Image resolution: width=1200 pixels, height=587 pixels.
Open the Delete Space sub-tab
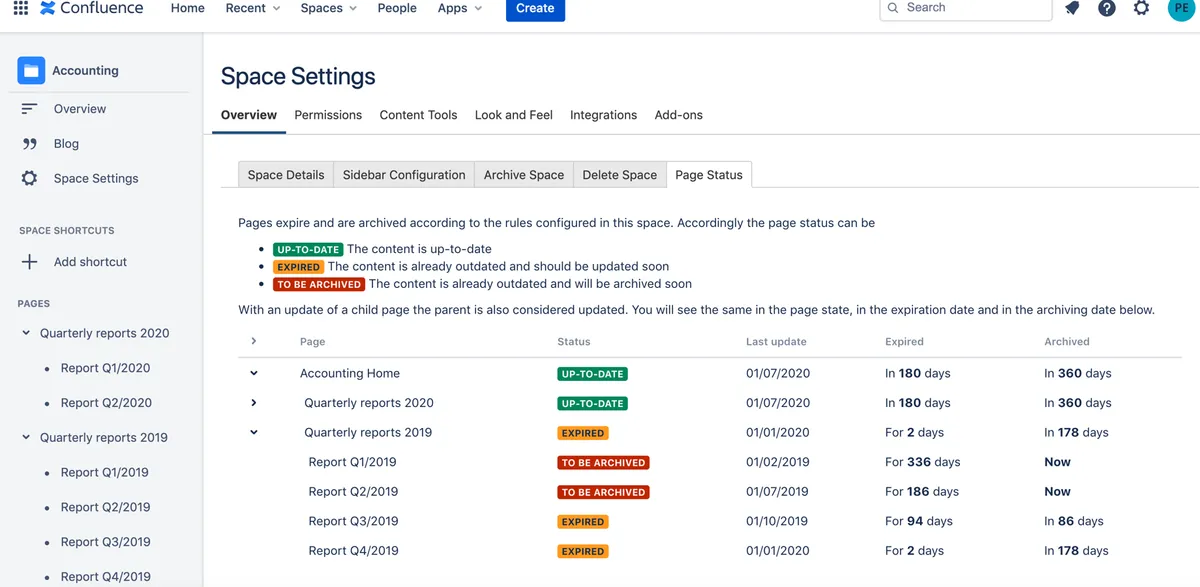pos(620,174)
